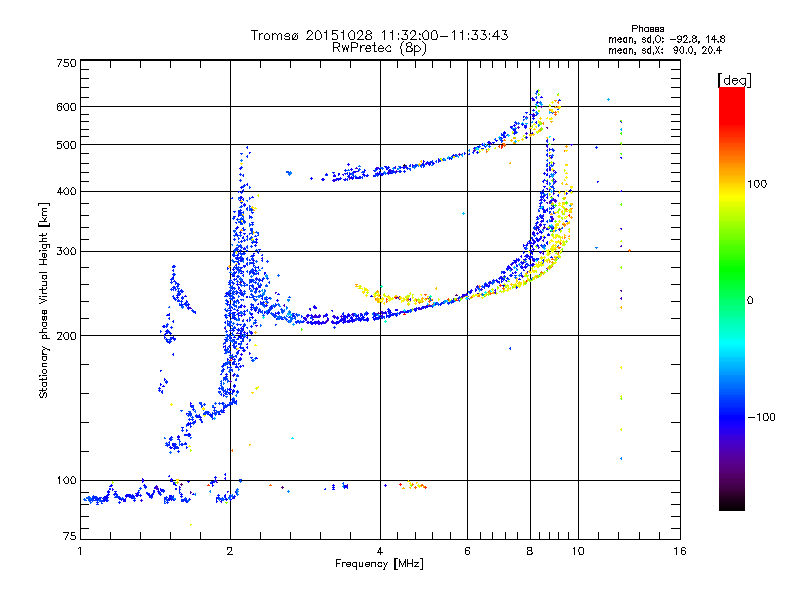Click the 'Phases' header text
The width and height of the screenshot is (800, 600).
pos(647,29)
